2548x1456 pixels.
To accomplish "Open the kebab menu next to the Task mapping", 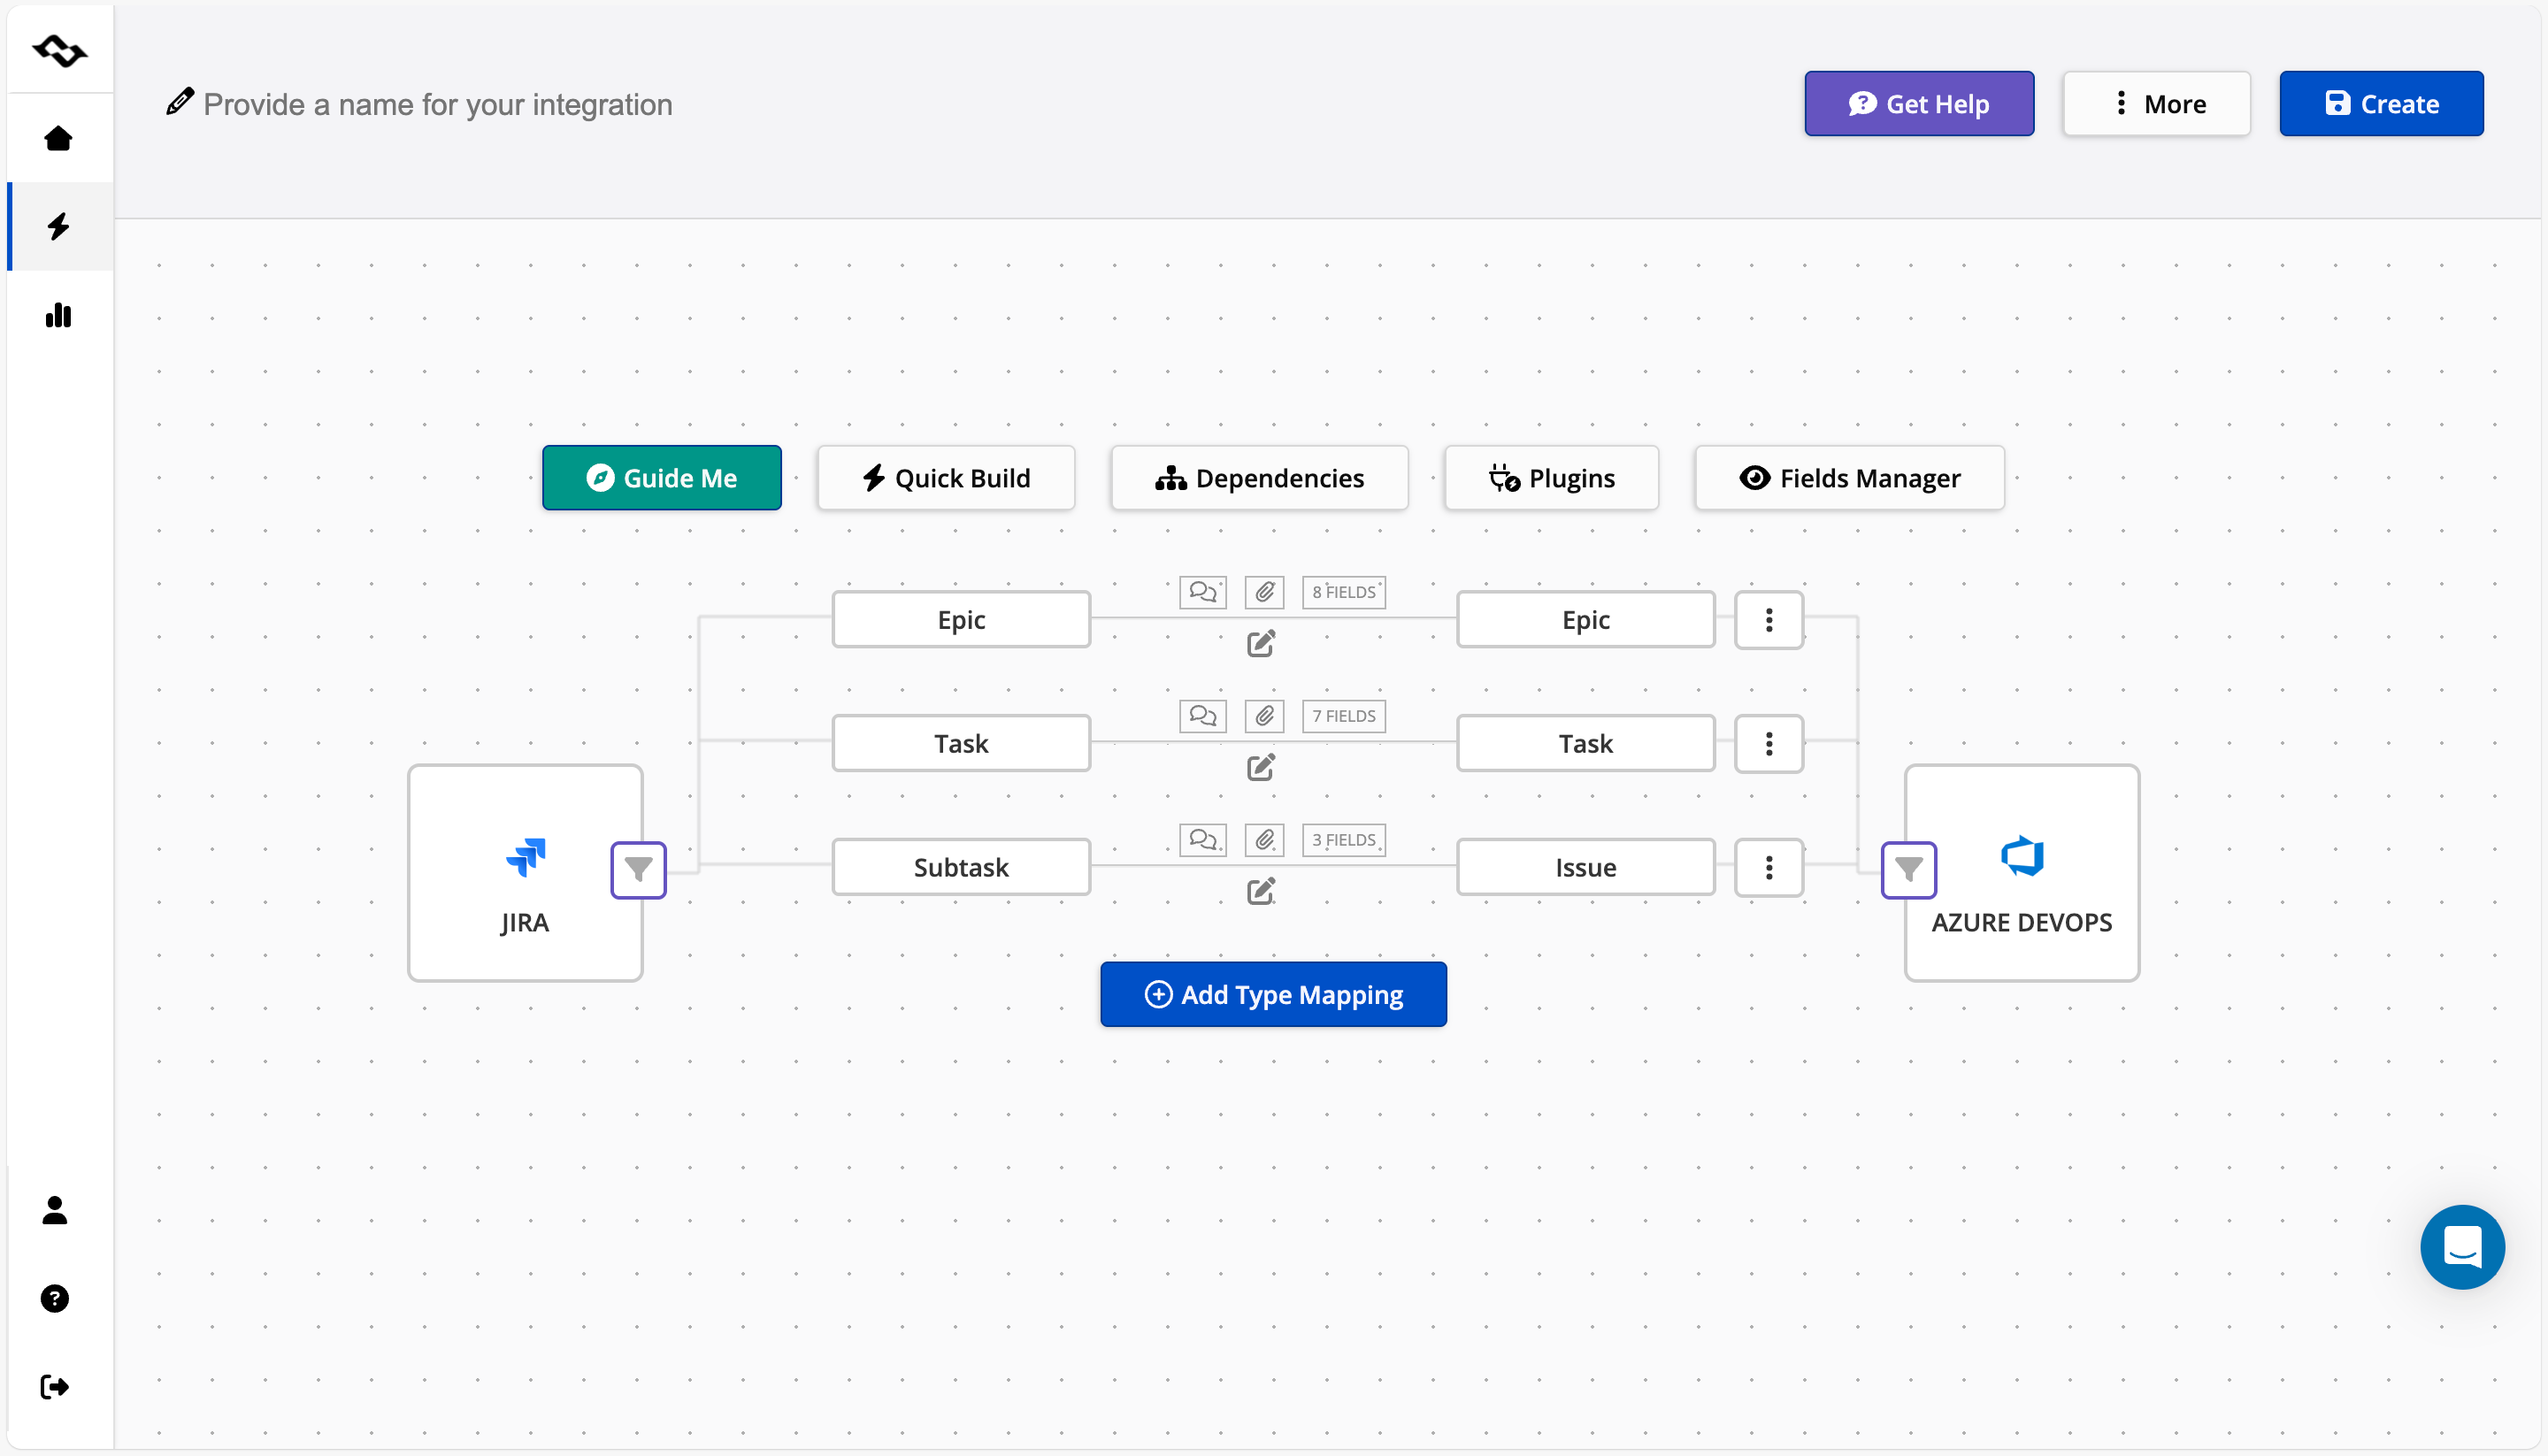I will tap(1768, 743).
